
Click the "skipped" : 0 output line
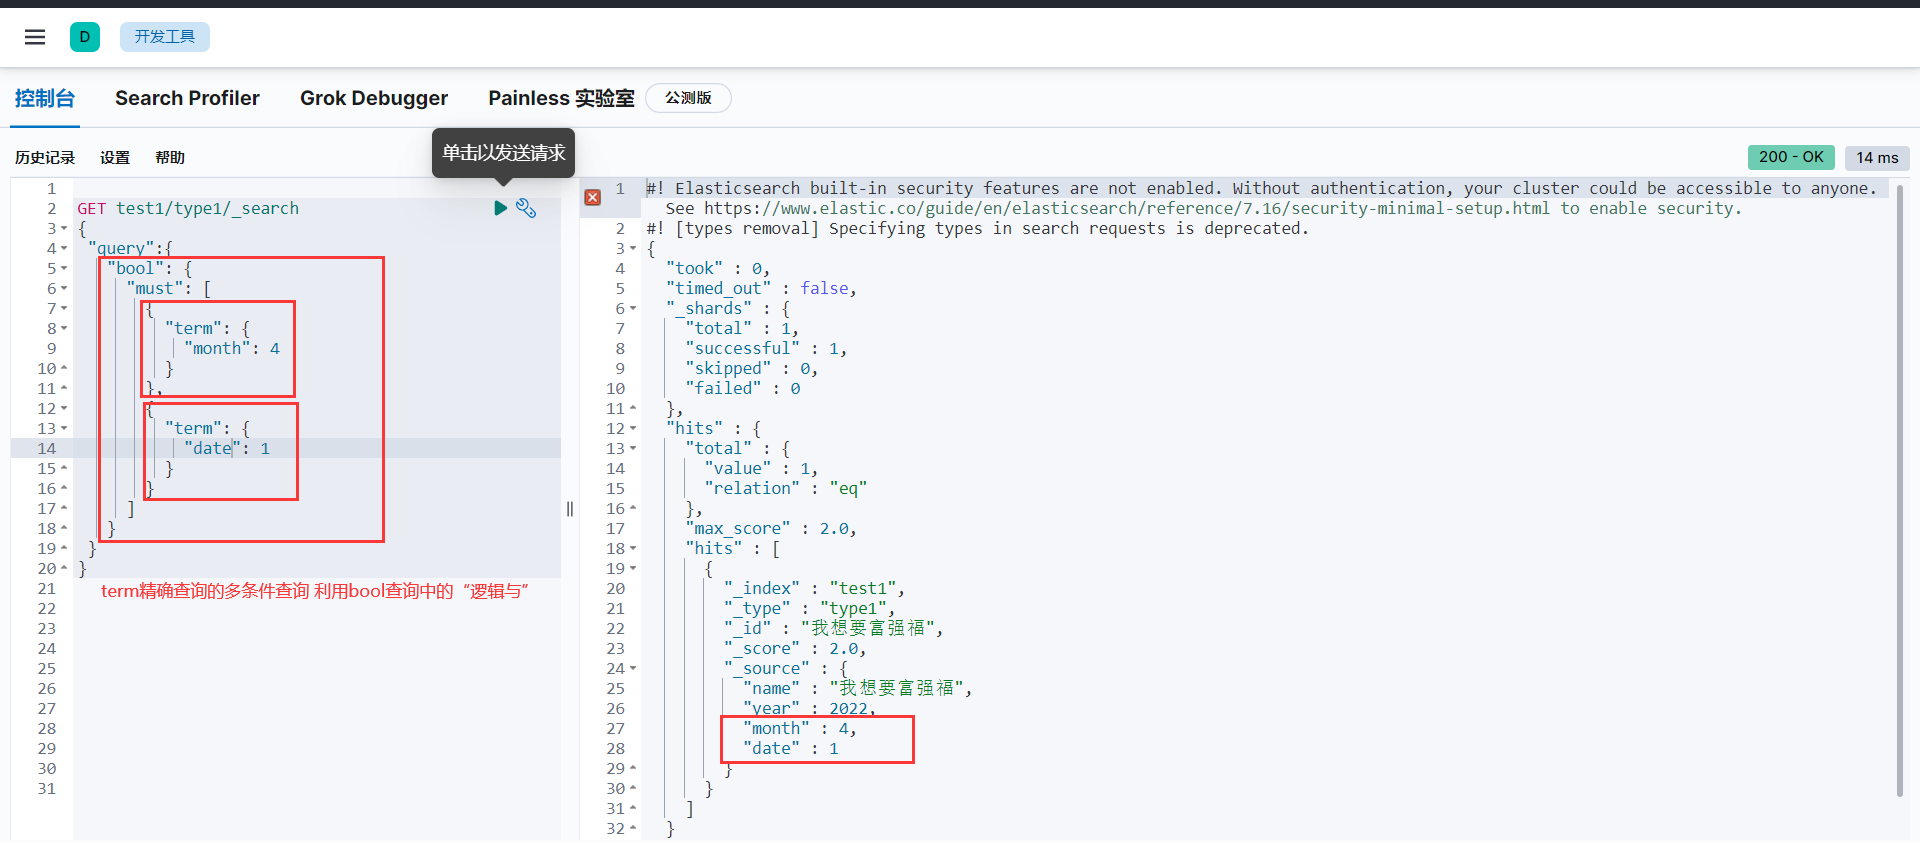pos(752,368)
